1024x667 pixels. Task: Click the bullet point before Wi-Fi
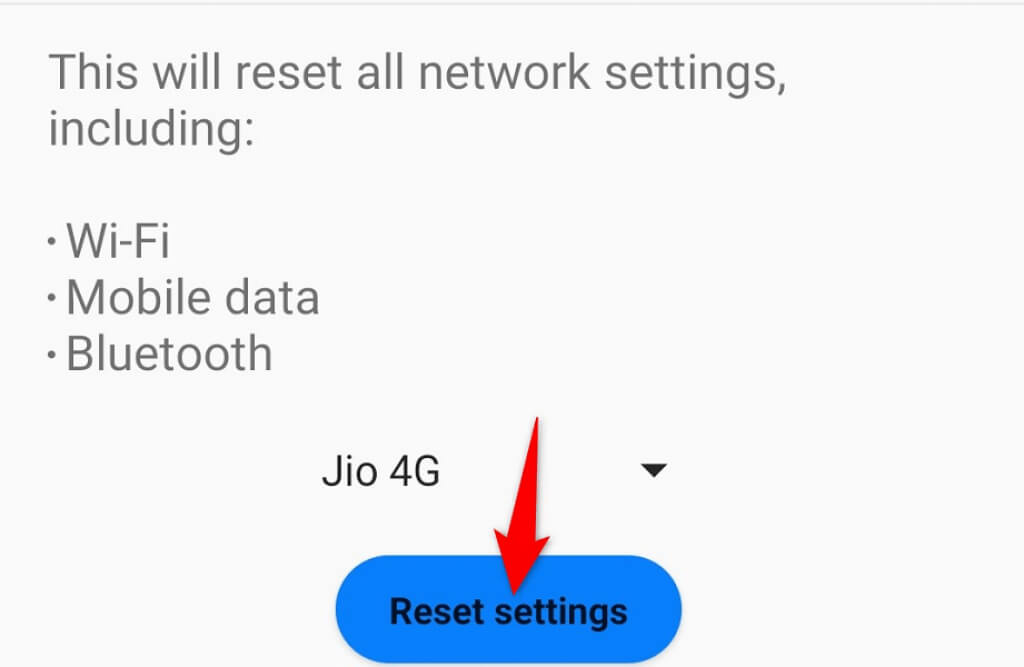(52, 241)
